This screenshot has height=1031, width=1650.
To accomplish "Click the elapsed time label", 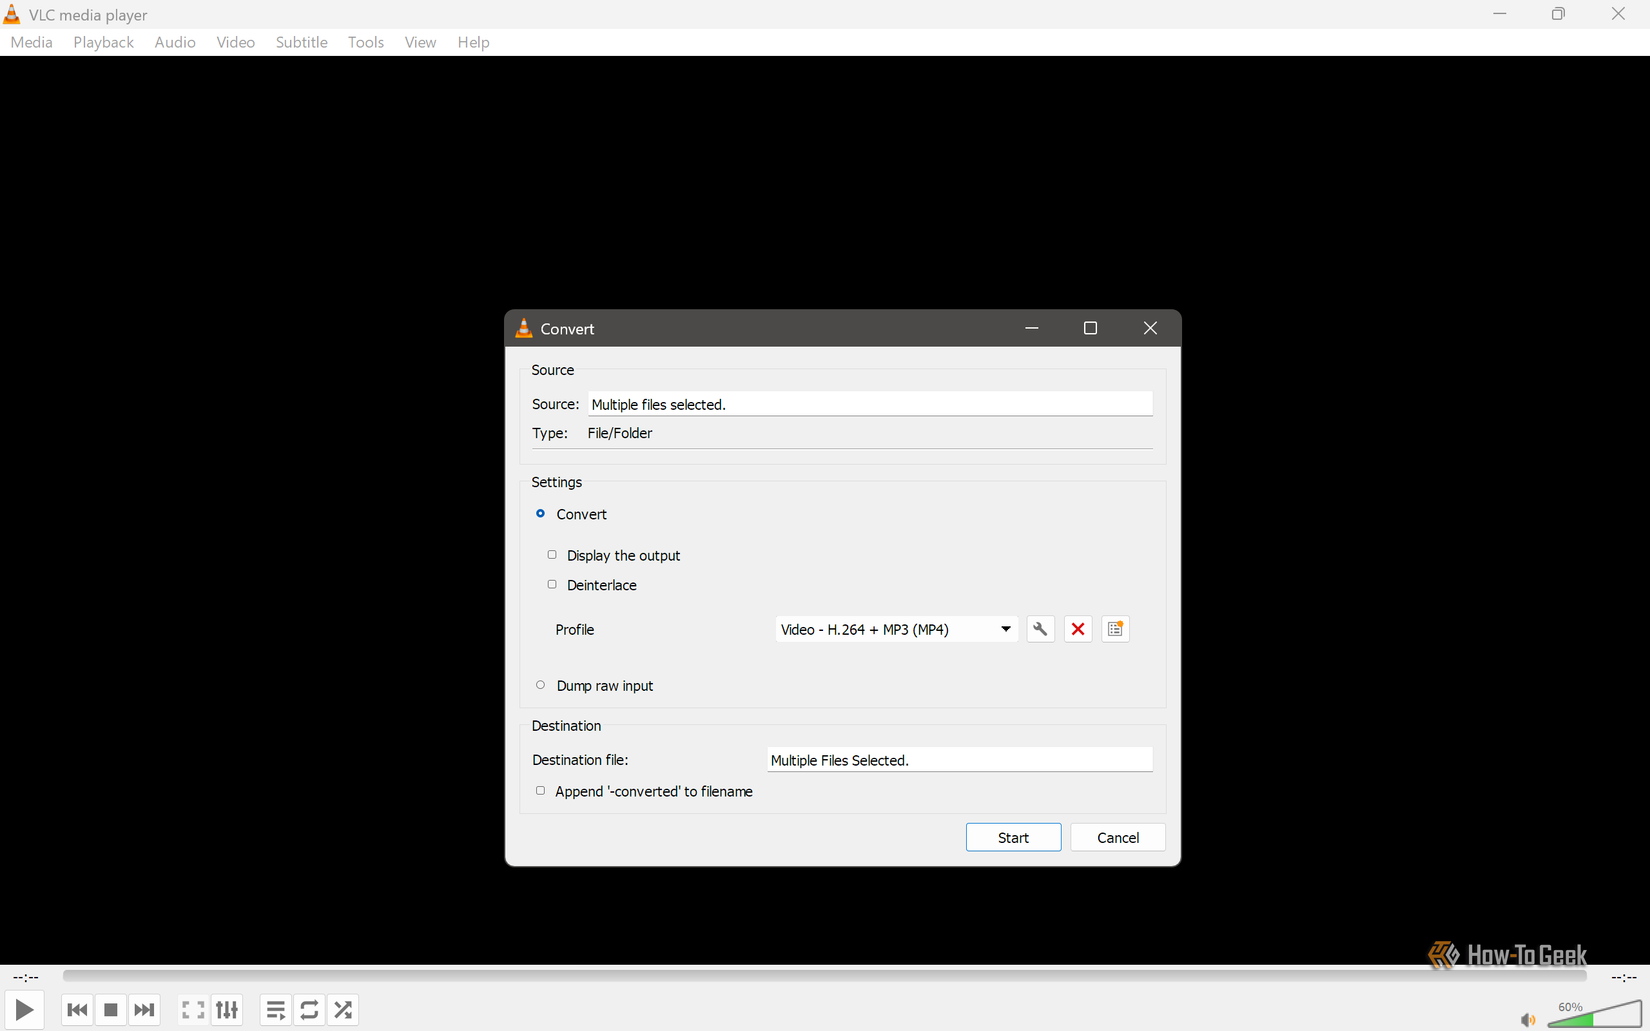I will tap(26, 977).
